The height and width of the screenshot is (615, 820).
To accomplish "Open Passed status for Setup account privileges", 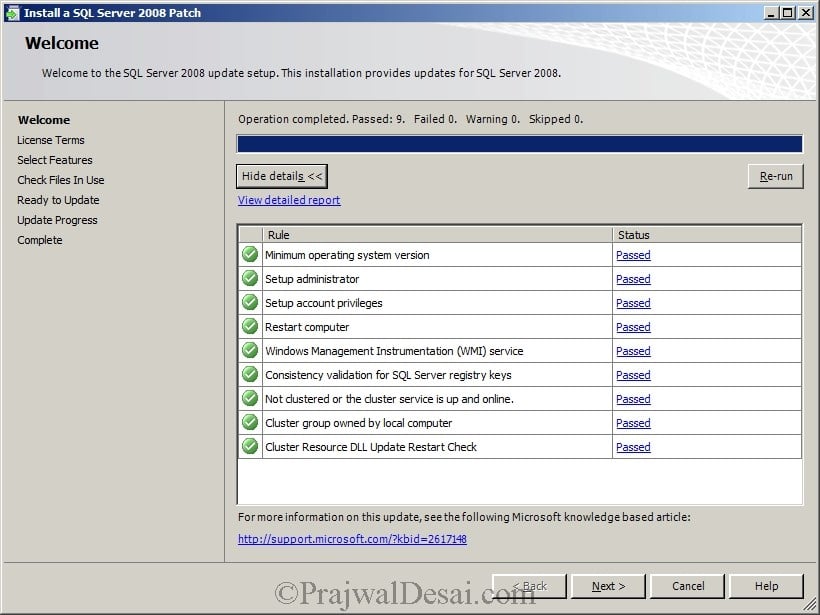I will click(633, 303).
